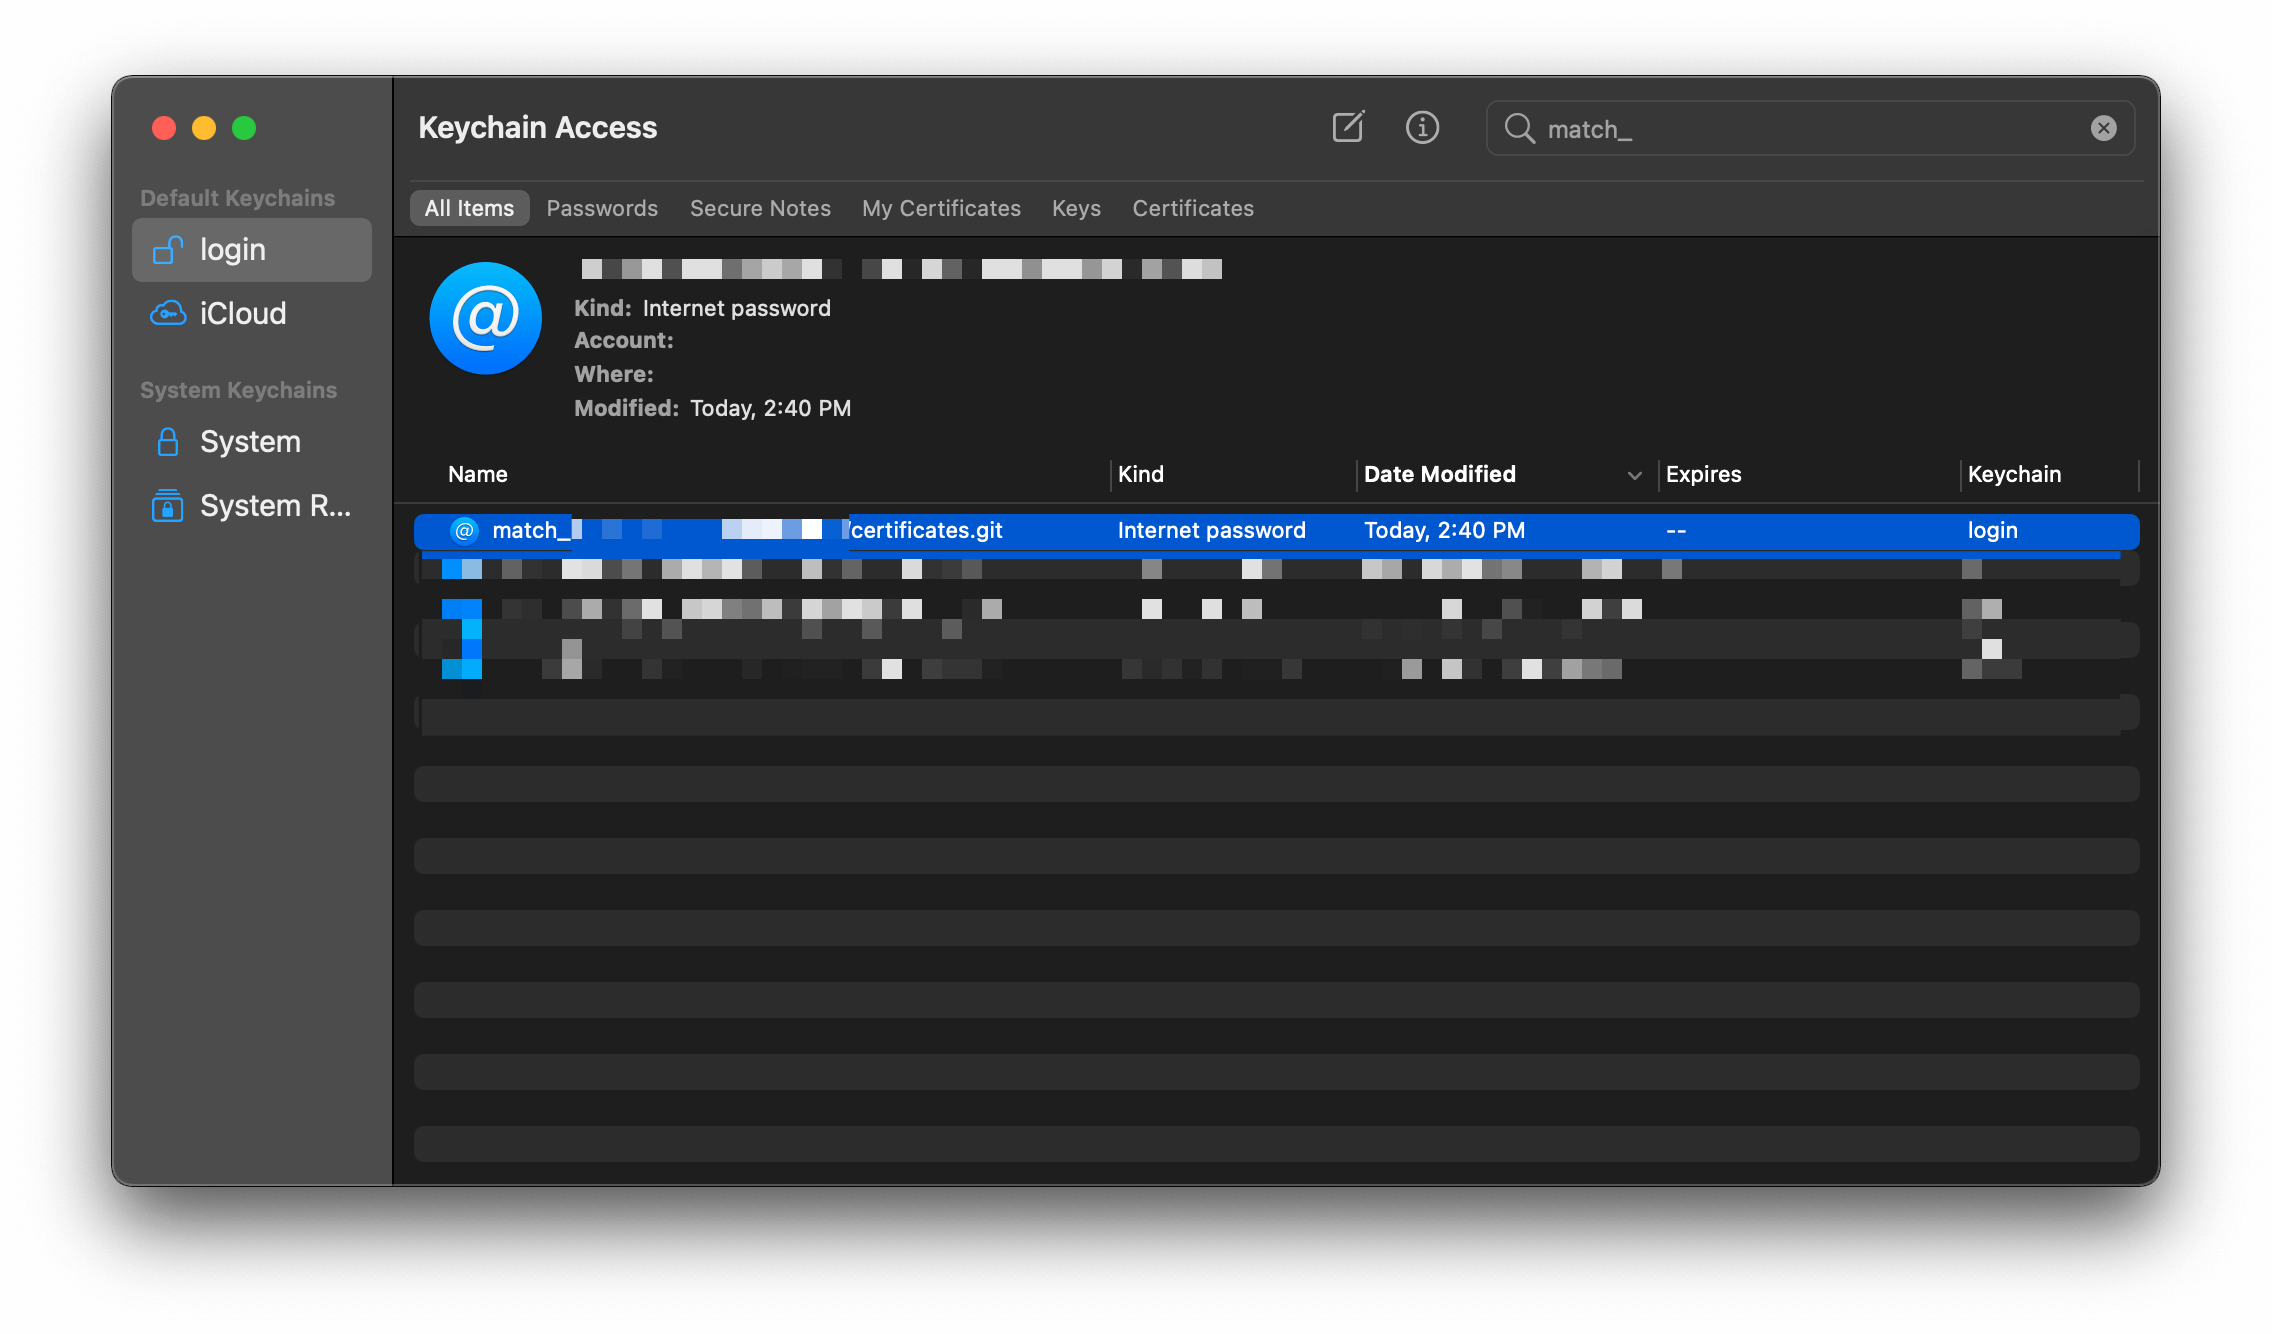Click the compose new keychain item icon
The image size is (2272, 1334).
coord(1347,127)
